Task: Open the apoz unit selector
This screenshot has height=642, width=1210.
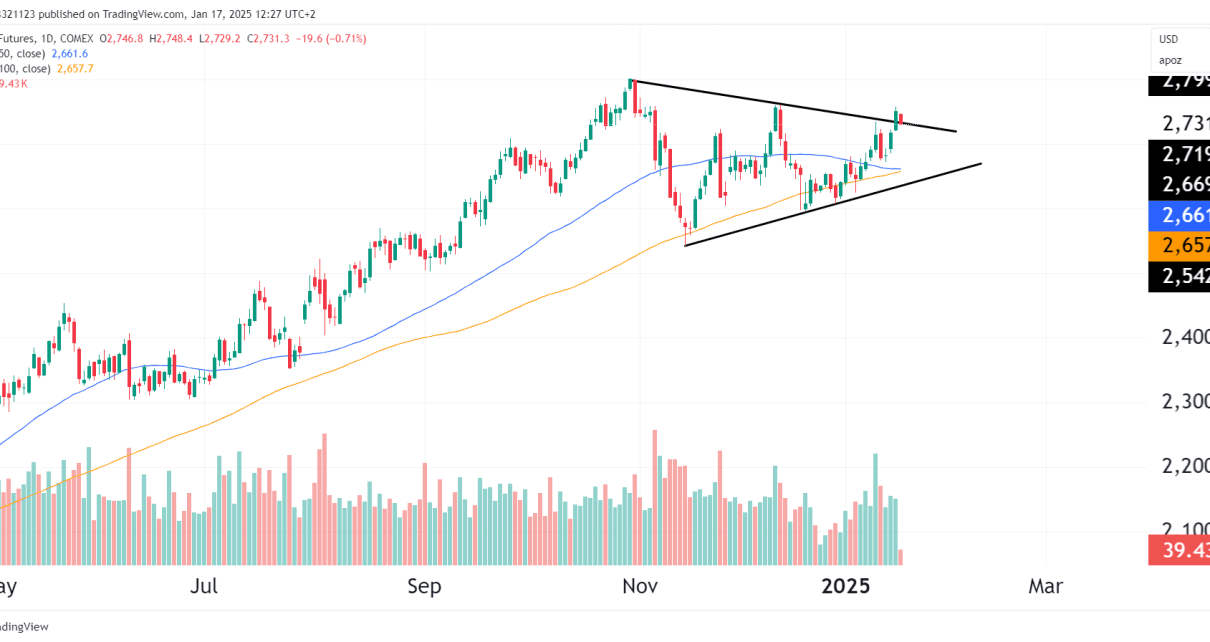Action: coord(1170,60)
